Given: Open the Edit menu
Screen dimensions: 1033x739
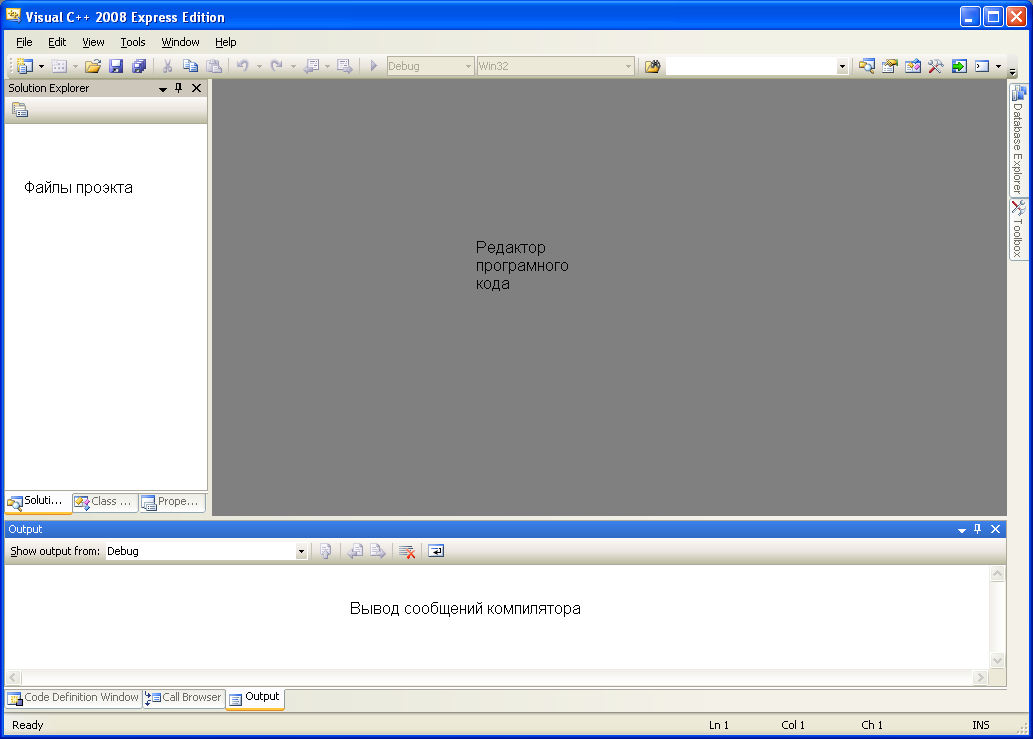Looking at the screenshot, I should click(57, 42).
